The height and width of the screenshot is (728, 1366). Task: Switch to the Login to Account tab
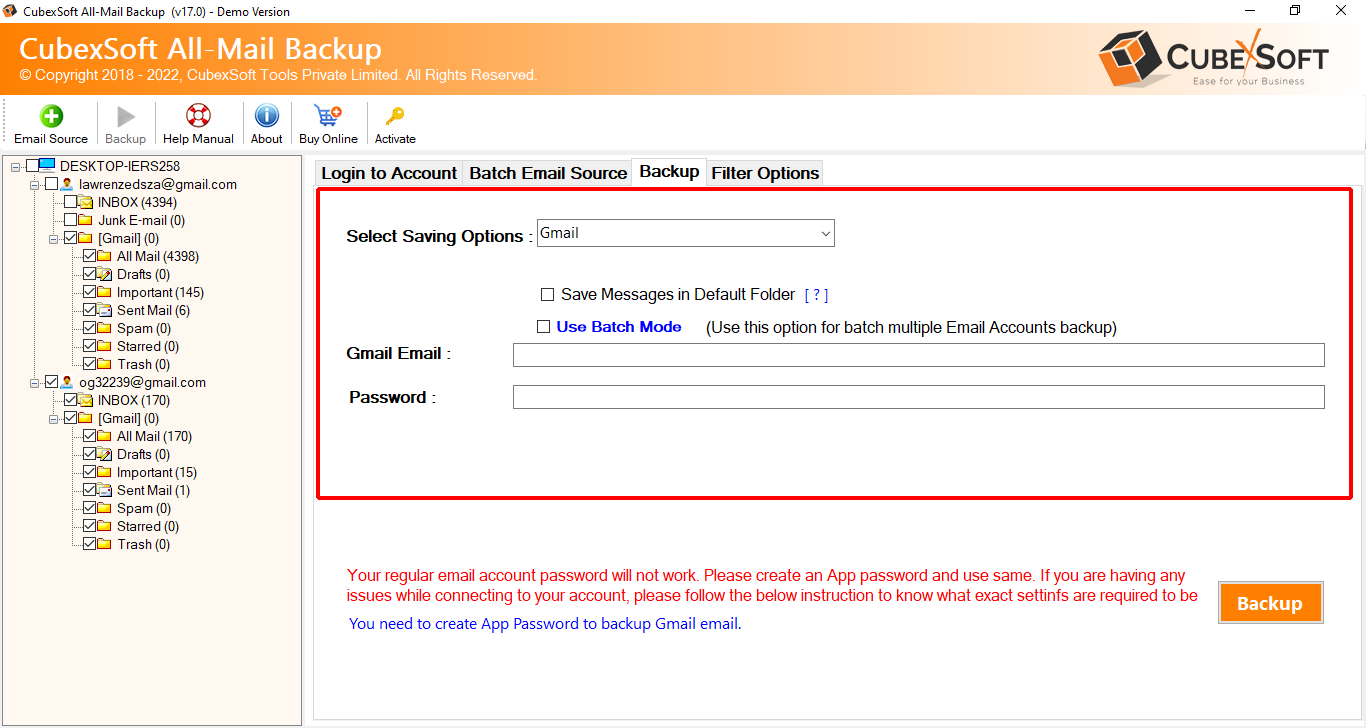tap(389, 173)
